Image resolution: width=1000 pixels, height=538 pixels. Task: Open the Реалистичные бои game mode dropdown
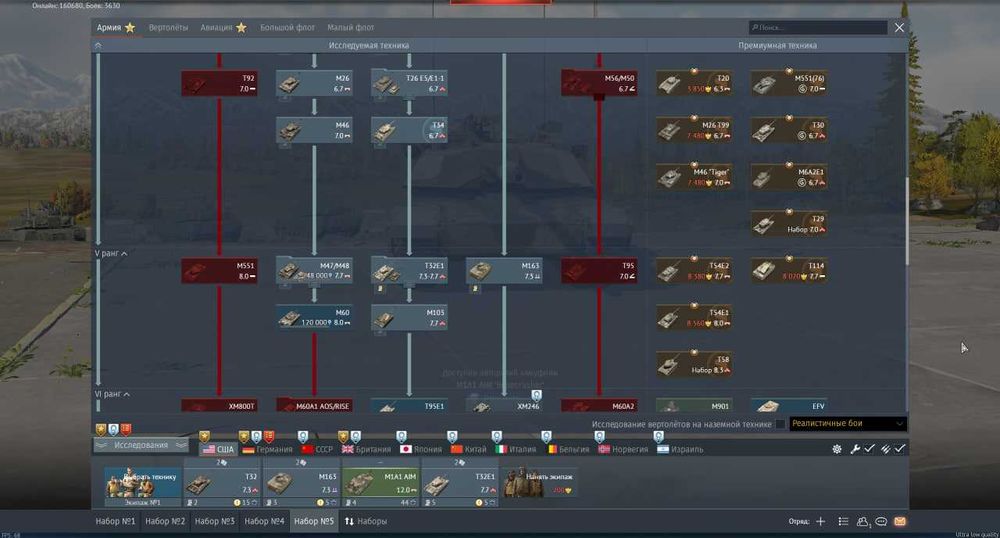pyautogui.click(x=848, y=424)
